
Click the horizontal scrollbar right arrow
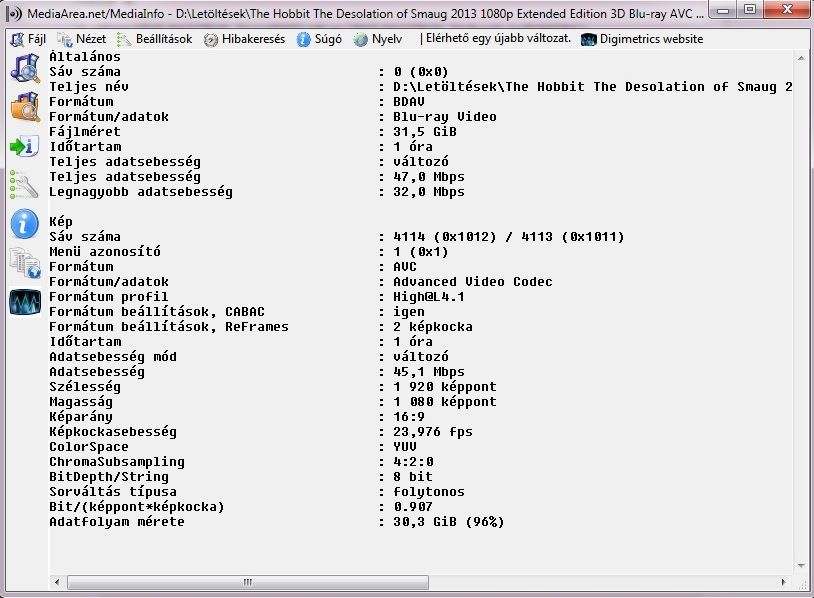tap(783, 582)
